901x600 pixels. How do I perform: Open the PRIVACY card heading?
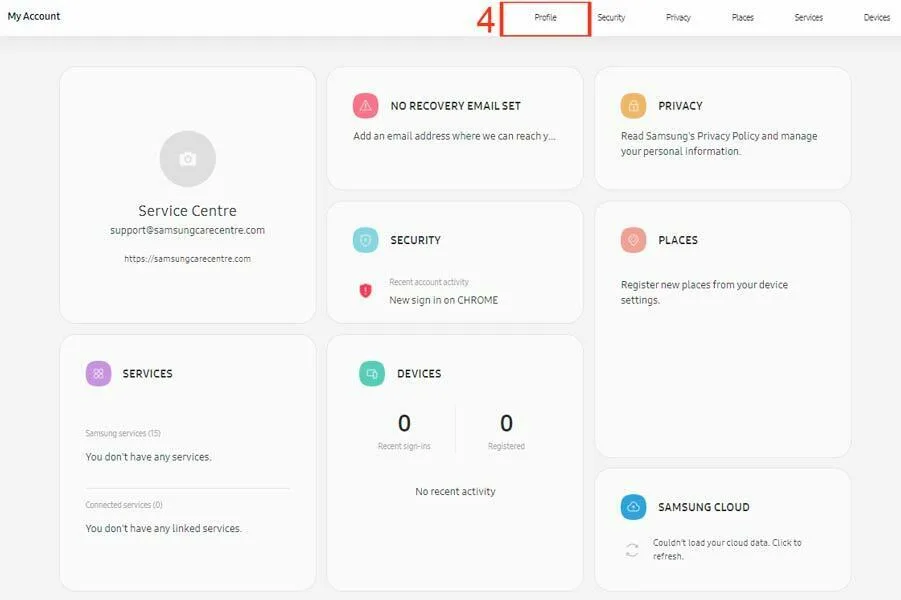(x=680, y=106)
